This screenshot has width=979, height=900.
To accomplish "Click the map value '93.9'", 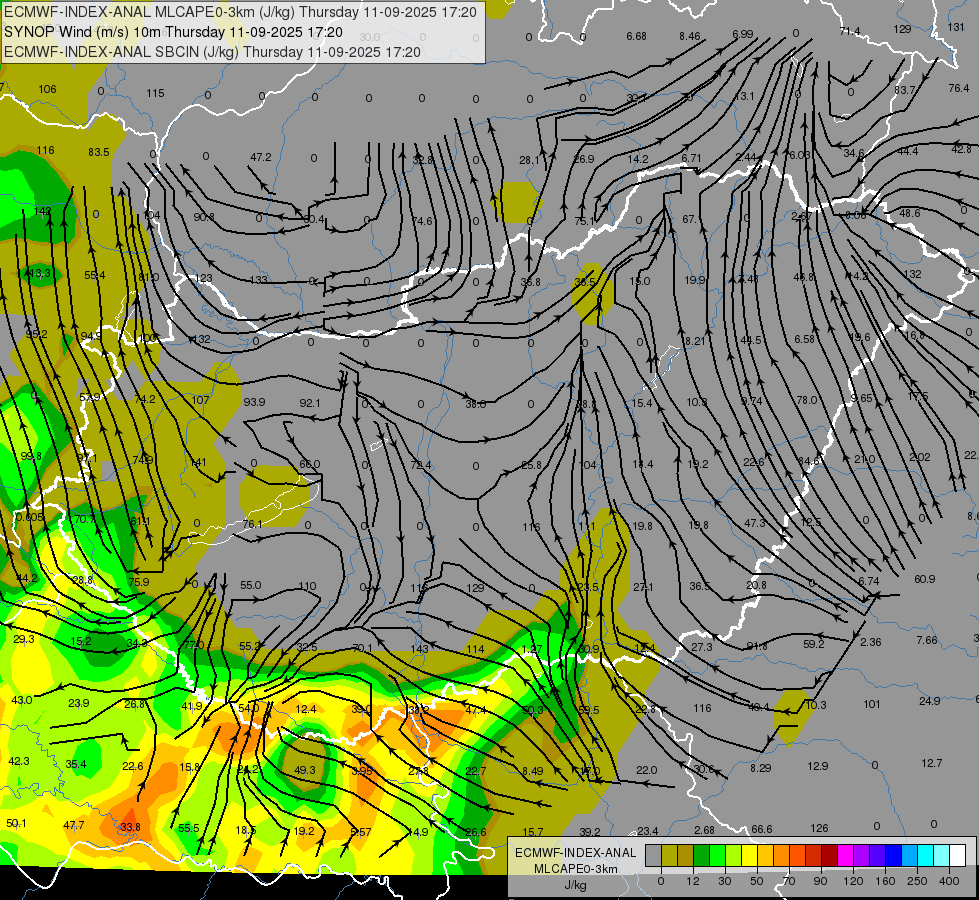I will point(254,402).
